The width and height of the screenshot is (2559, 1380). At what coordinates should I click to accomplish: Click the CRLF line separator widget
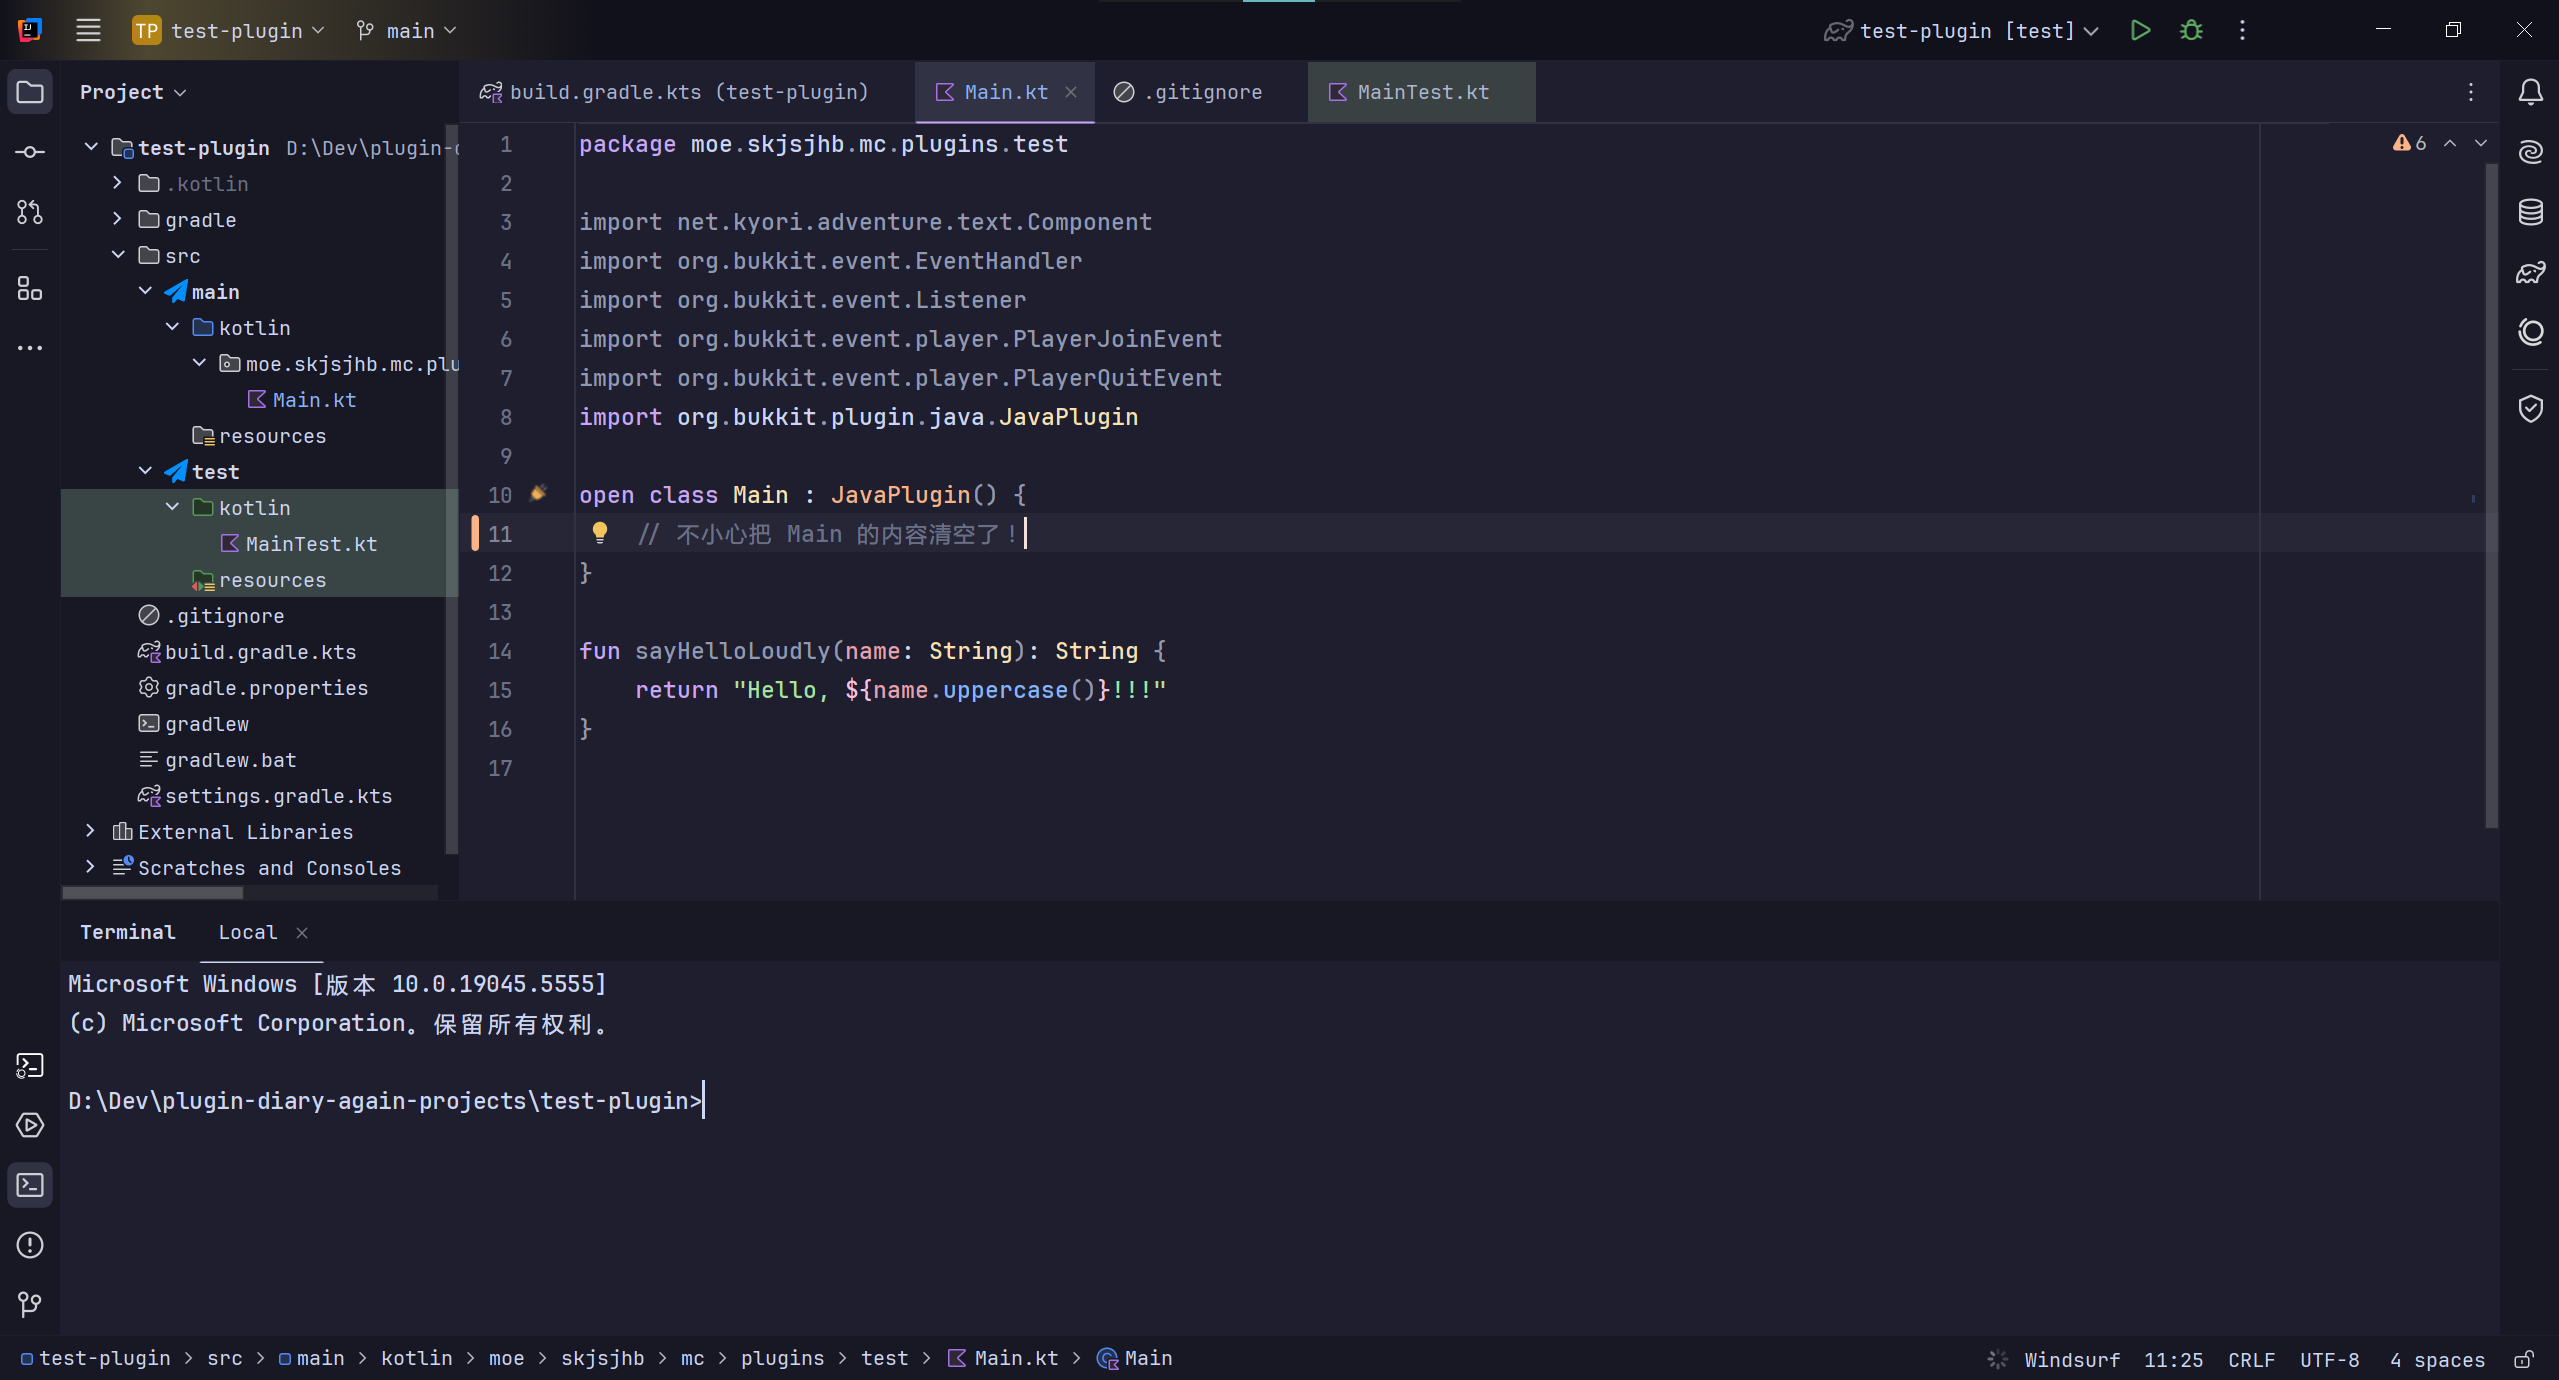[x=2251, y=1359]
